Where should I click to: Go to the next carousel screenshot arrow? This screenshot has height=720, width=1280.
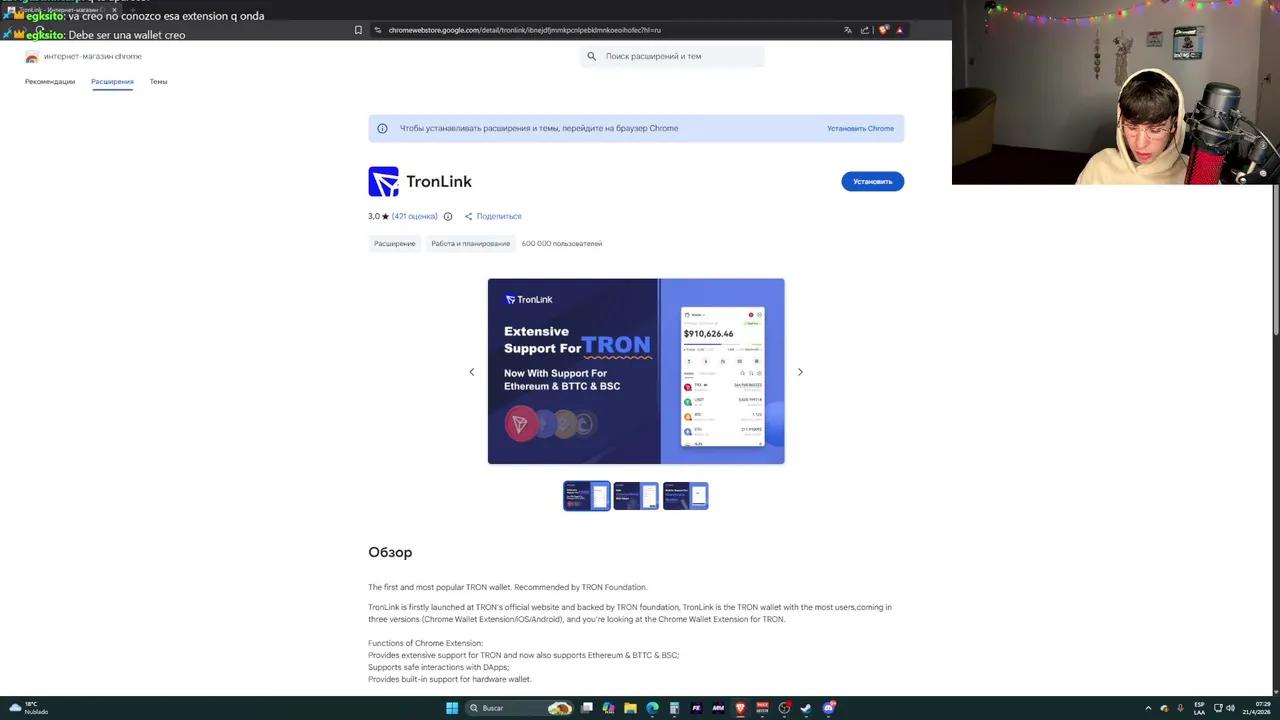pyautogui.click(x=800, y=372)
